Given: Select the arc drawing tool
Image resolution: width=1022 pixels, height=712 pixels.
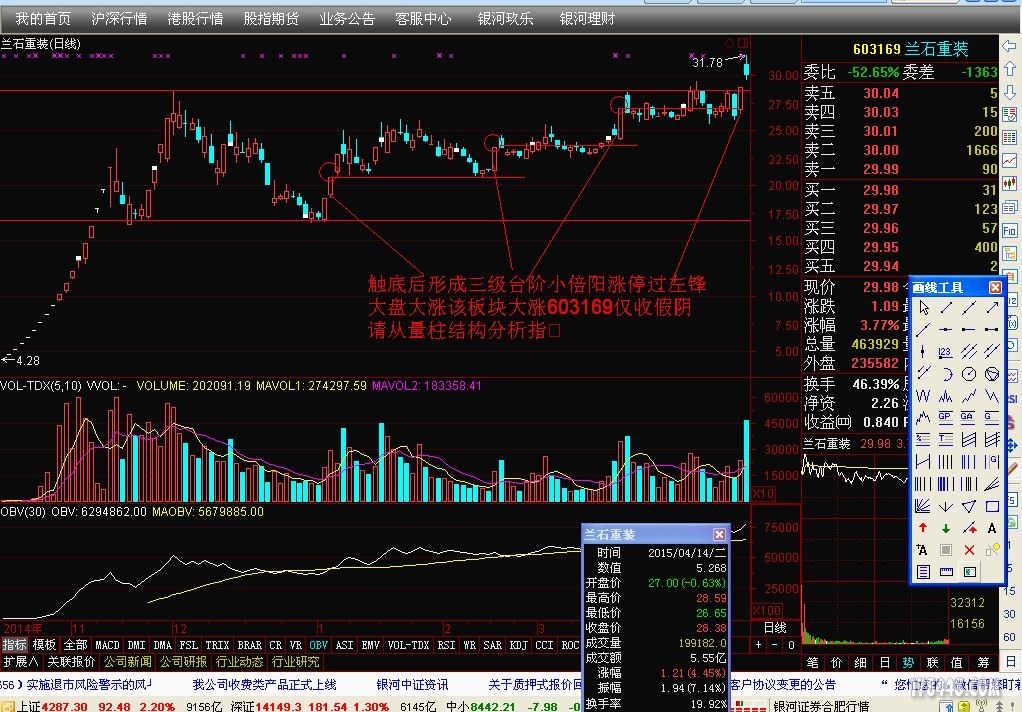Looking at the screenshot, I should pos(946,374).
